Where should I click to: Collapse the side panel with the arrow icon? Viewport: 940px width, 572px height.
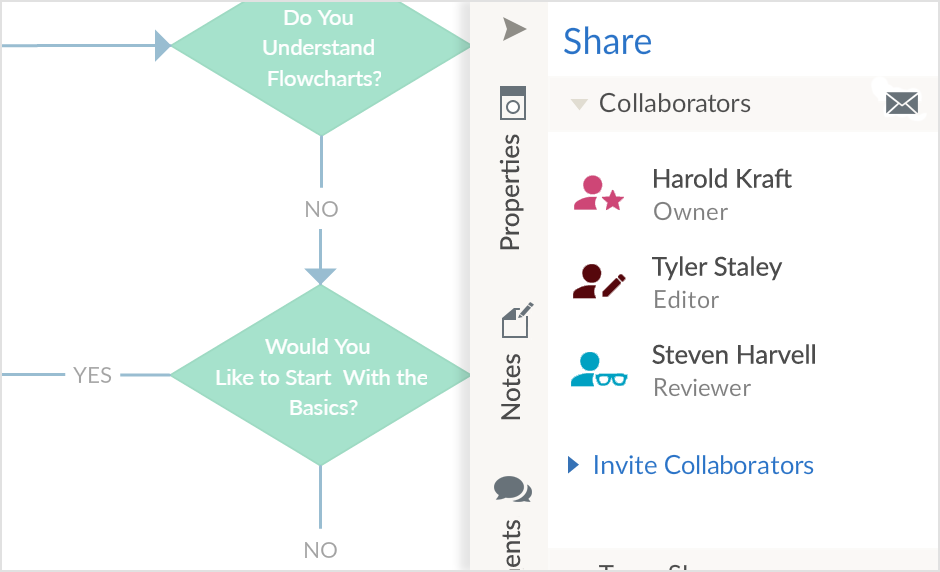point(513,30)
